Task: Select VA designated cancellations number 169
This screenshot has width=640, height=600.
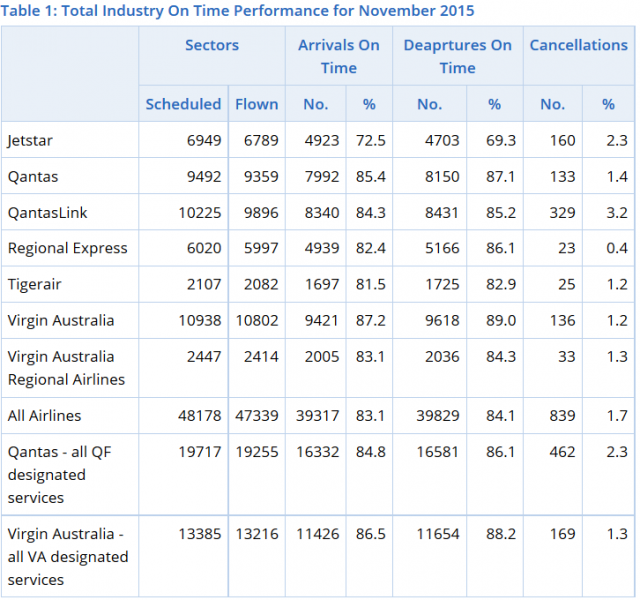Action: [x=562, y=534]
